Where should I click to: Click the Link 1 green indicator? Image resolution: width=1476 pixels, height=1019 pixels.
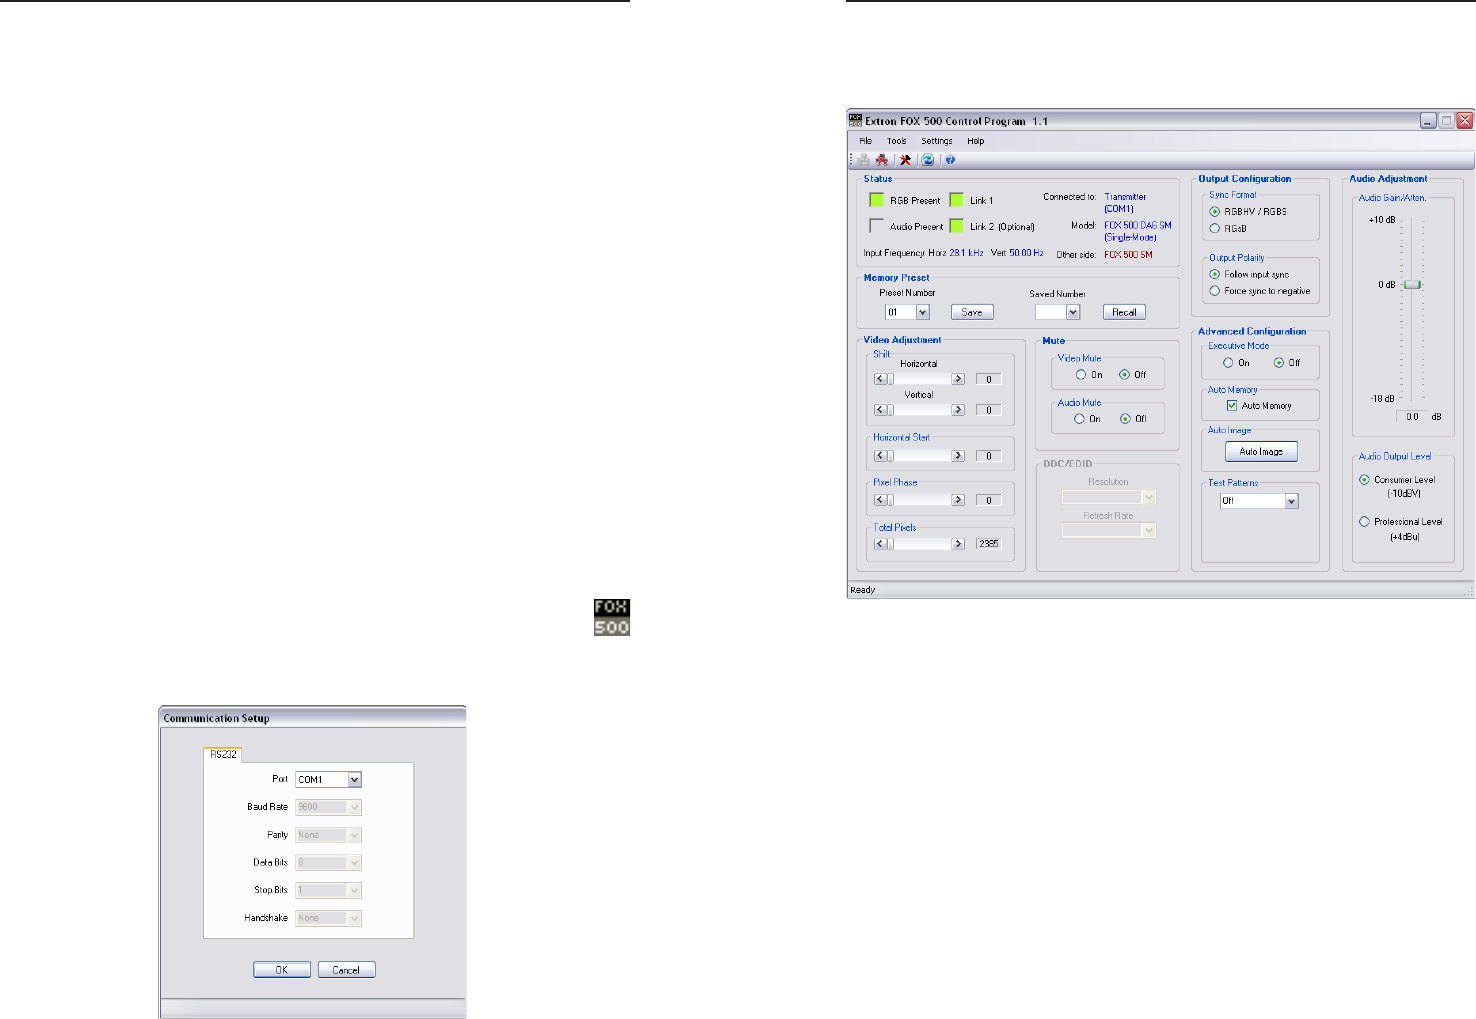point(957,200)
